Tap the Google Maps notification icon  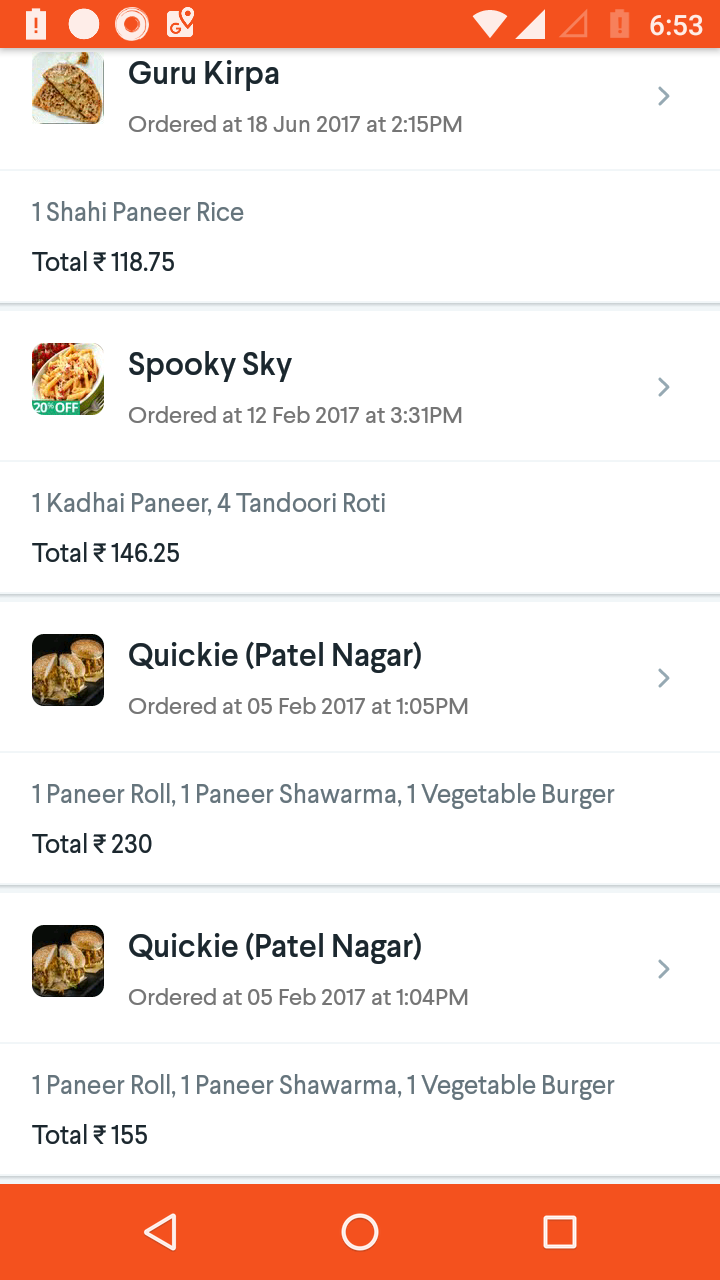[180, 23]
